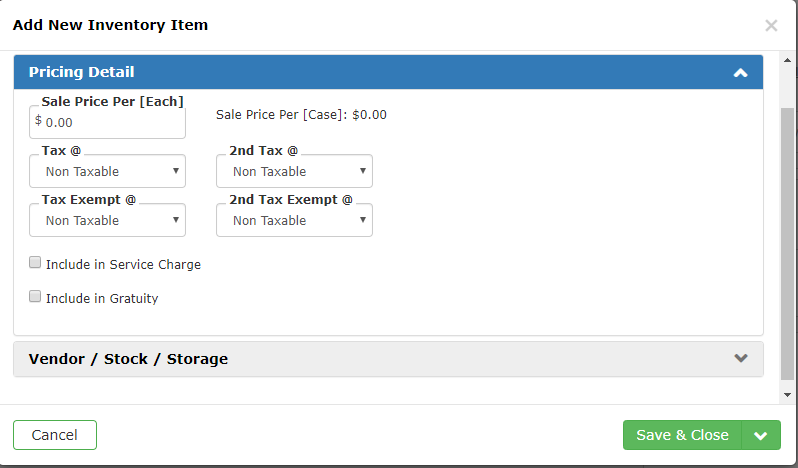798x468 pixels.
Task: Click Vendor / Stock / Storage section header
Action: point(388,359)
